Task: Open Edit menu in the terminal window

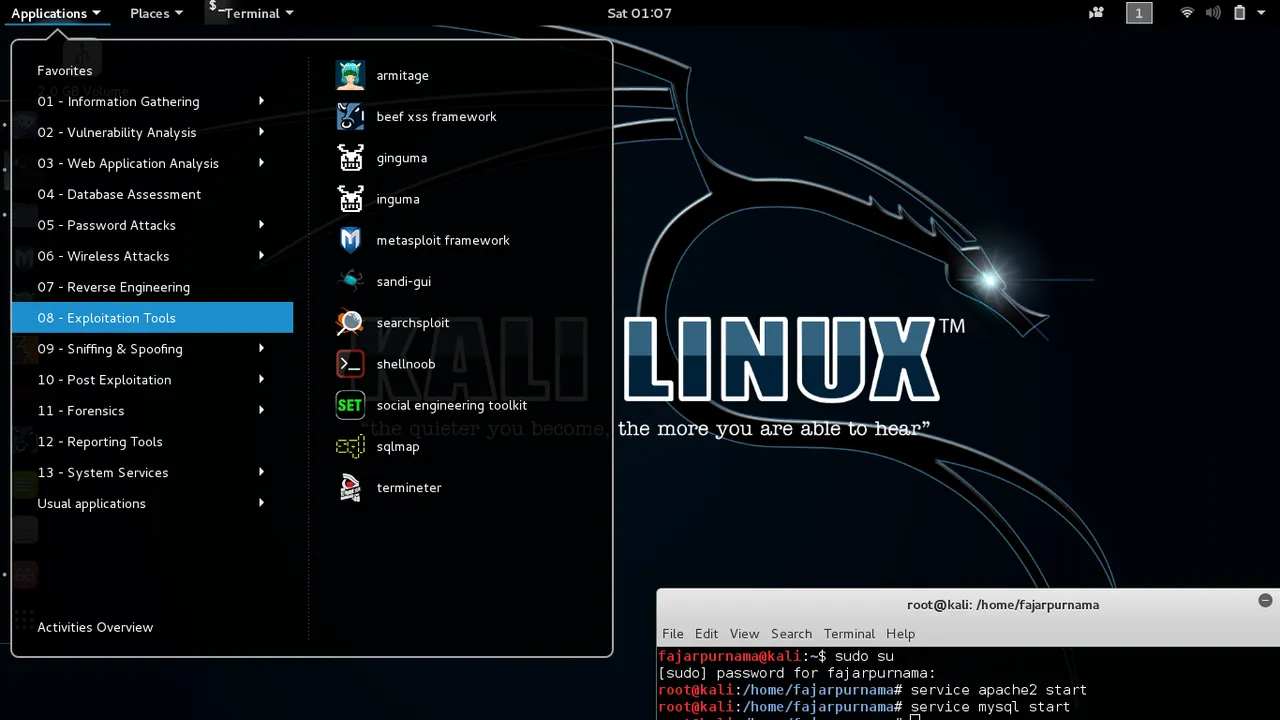Action: tap(706, 634)
